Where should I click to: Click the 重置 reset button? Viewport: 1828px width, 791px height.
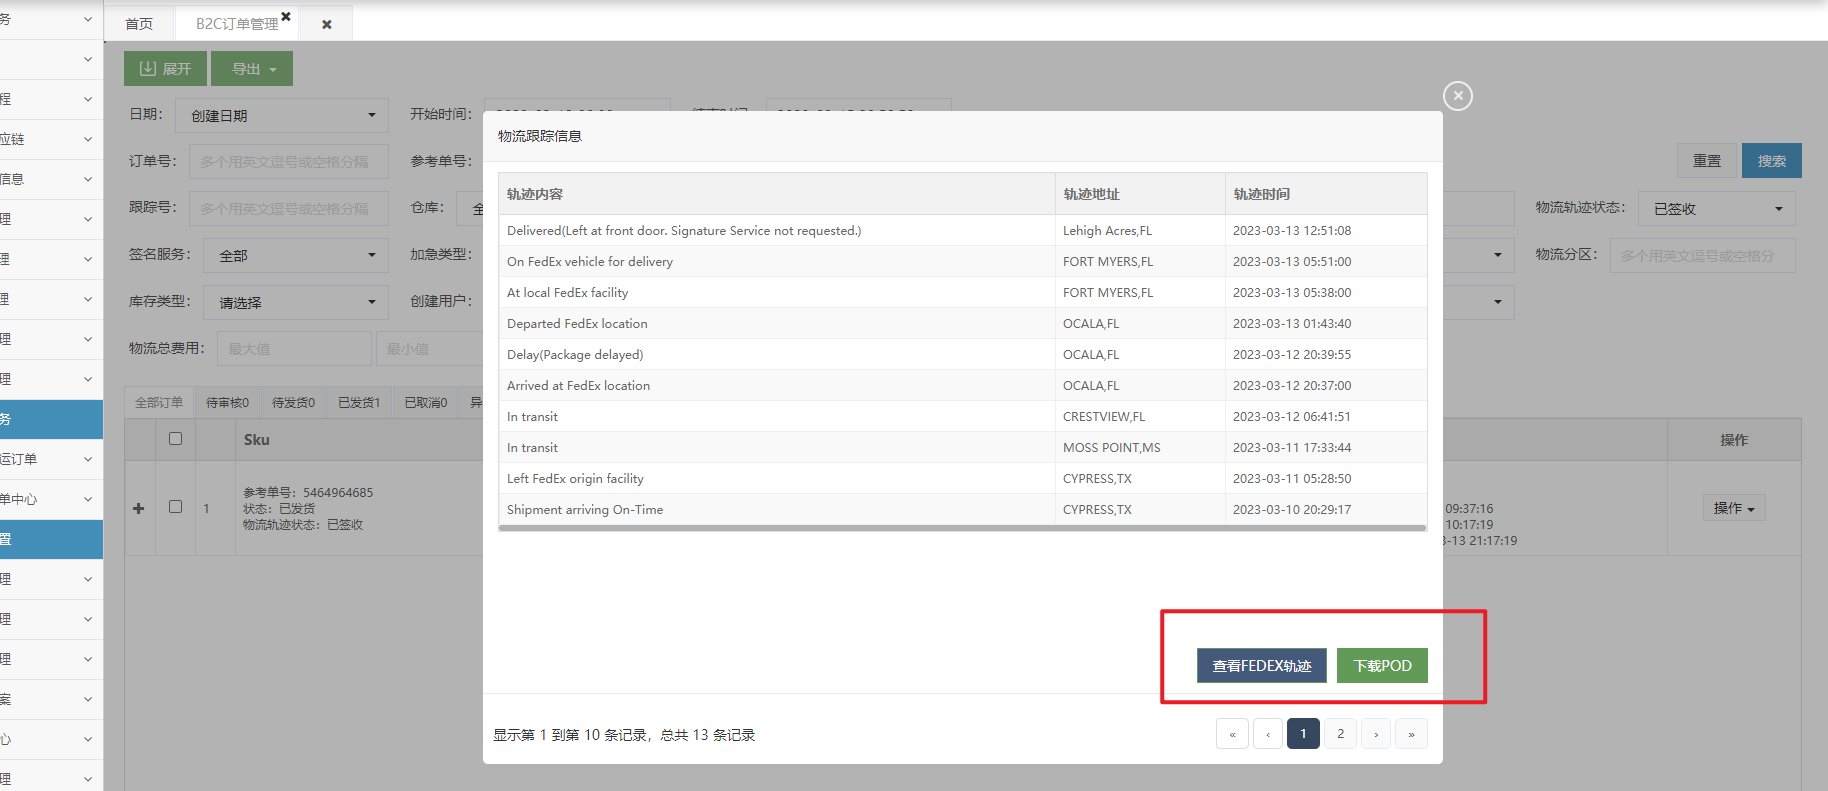(1706, 161)
